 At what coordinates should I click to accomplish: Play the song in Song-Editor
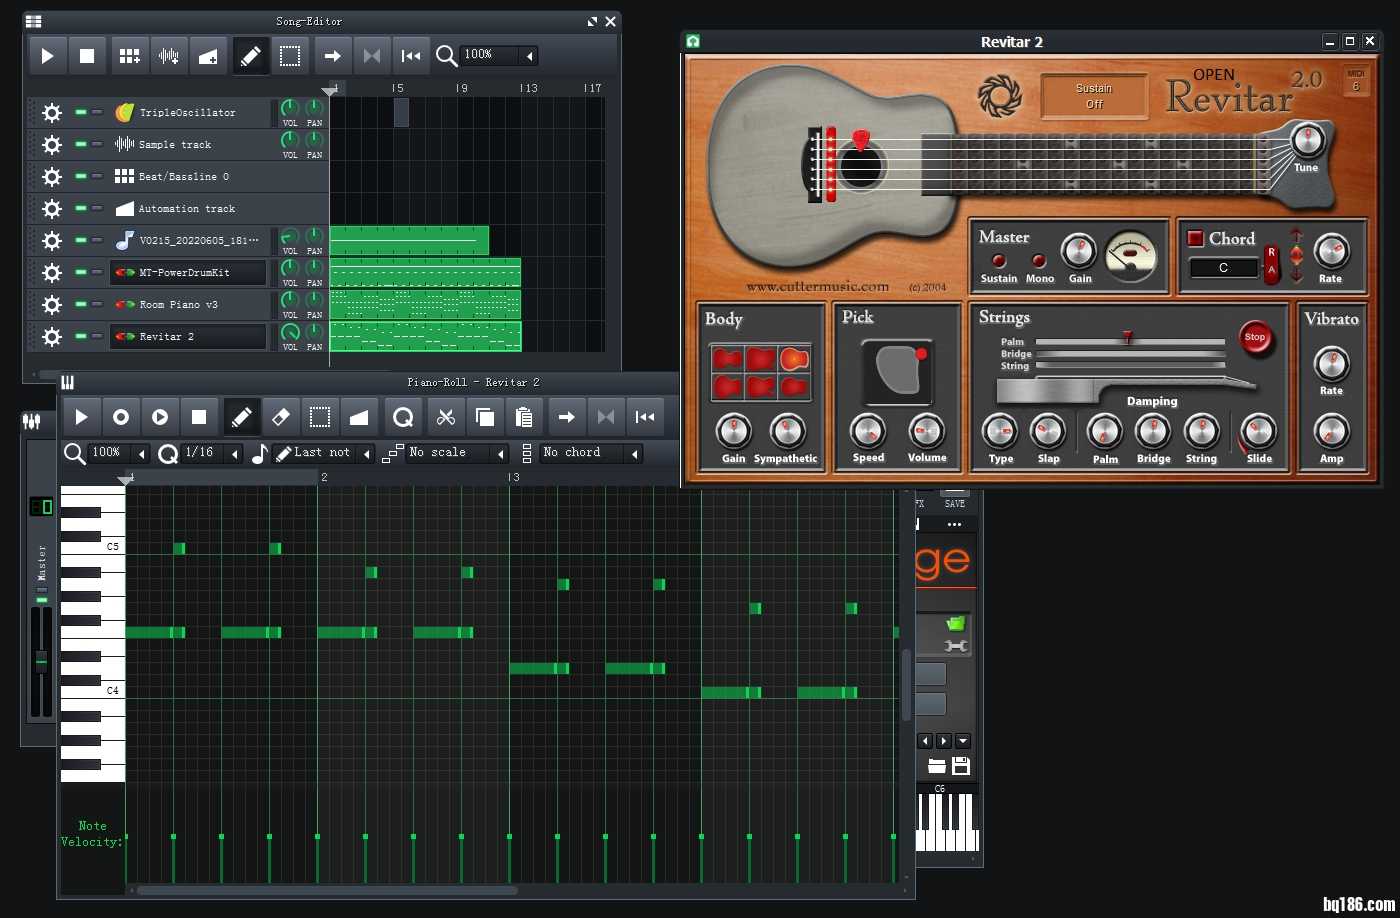(47, 56)
